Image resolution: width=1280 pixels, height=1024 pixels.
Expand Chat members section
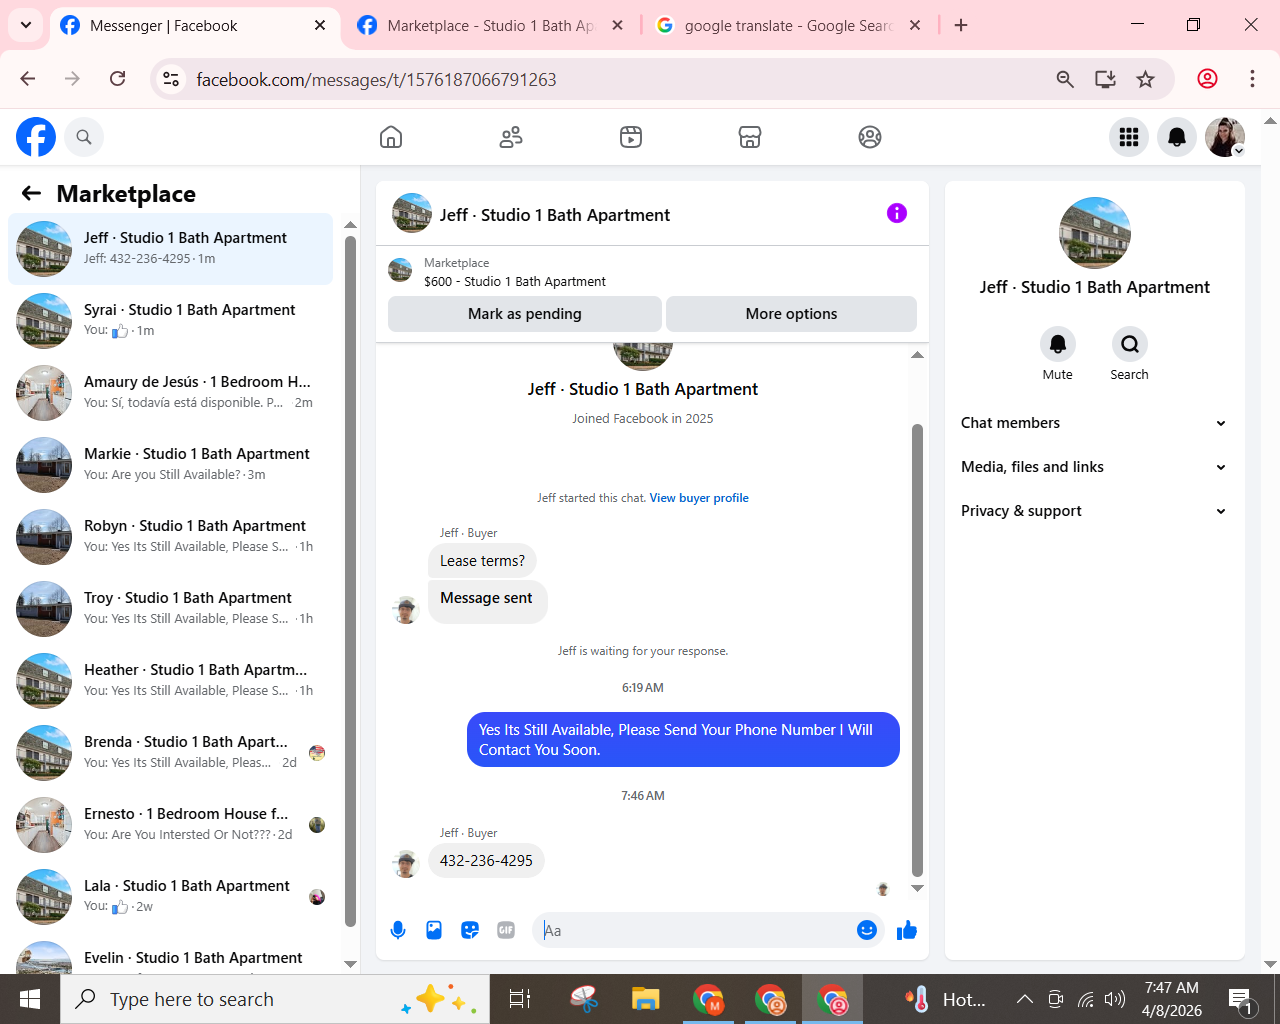tap(1094, 423)
